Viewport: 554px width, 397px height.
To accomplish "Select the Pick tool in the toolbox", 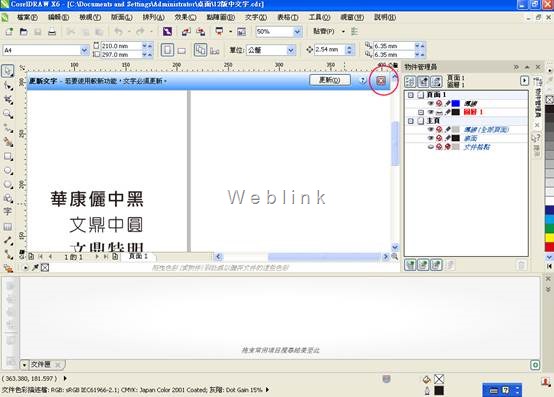I will pyautogui.click(x=7, y=71).
